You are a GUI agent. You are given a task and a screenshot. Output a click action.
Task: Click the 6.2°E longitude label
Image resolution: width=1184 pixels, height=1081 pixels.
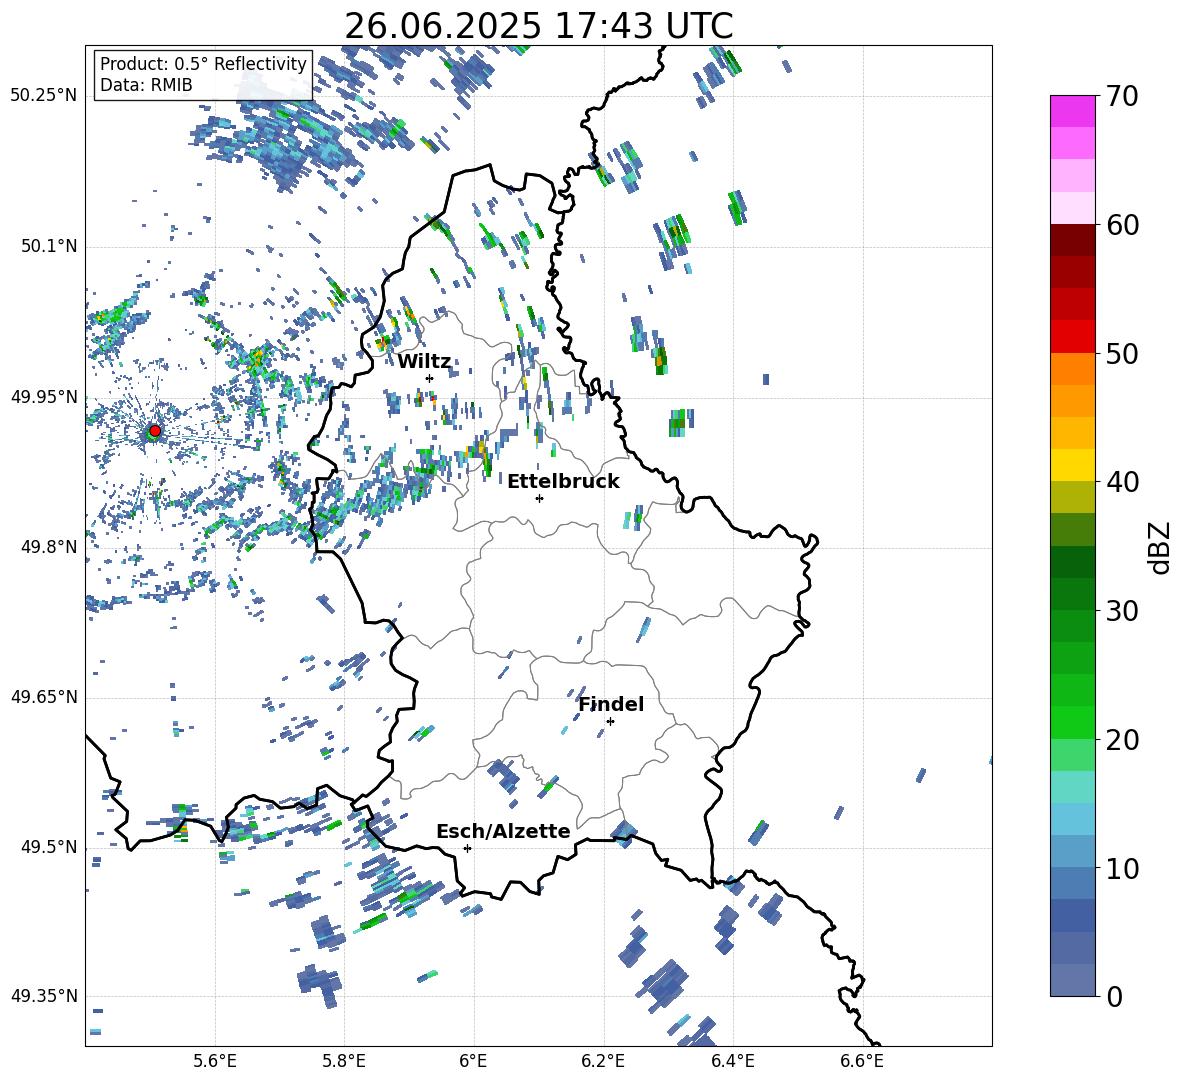point(603,1061)
